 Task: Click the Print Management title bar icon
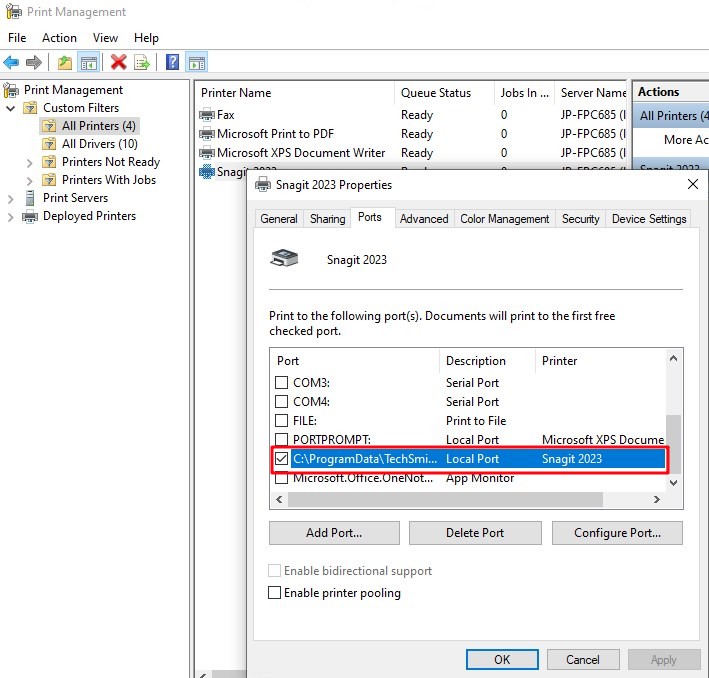pyautogui.click(x=14, y=12)
